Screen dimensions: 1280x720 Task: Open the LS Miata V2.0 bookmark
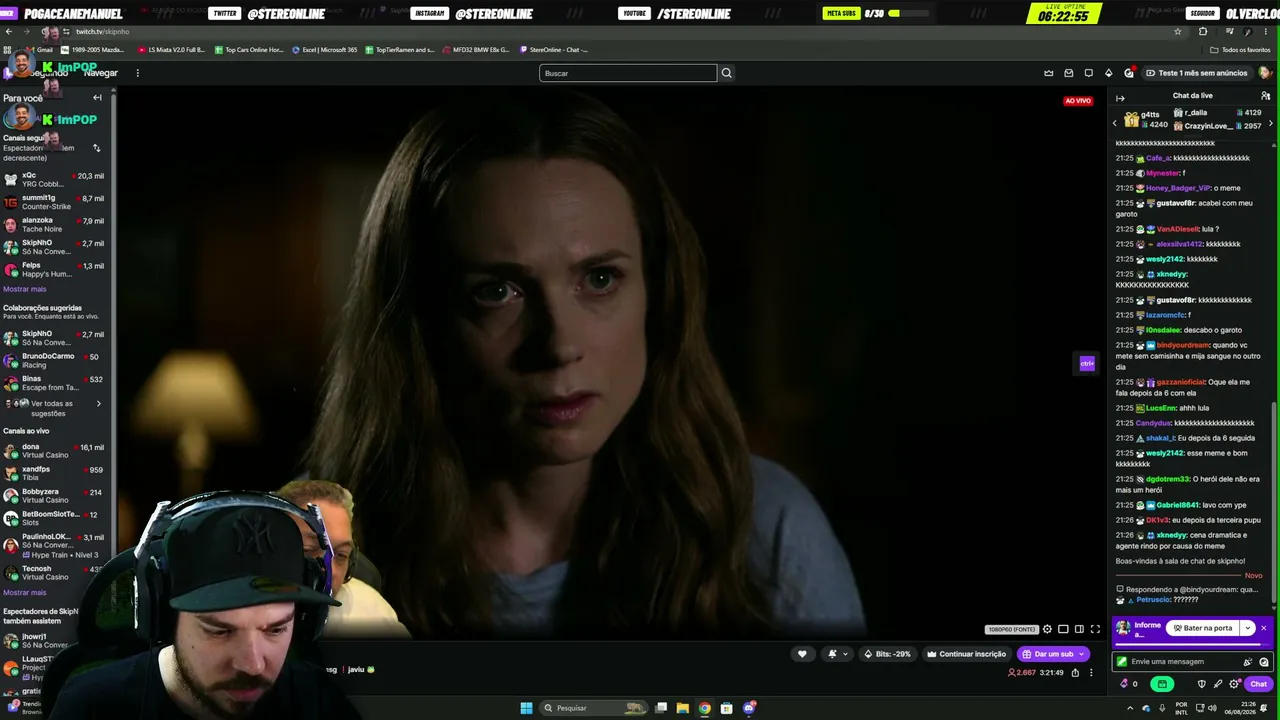[171, 49]
